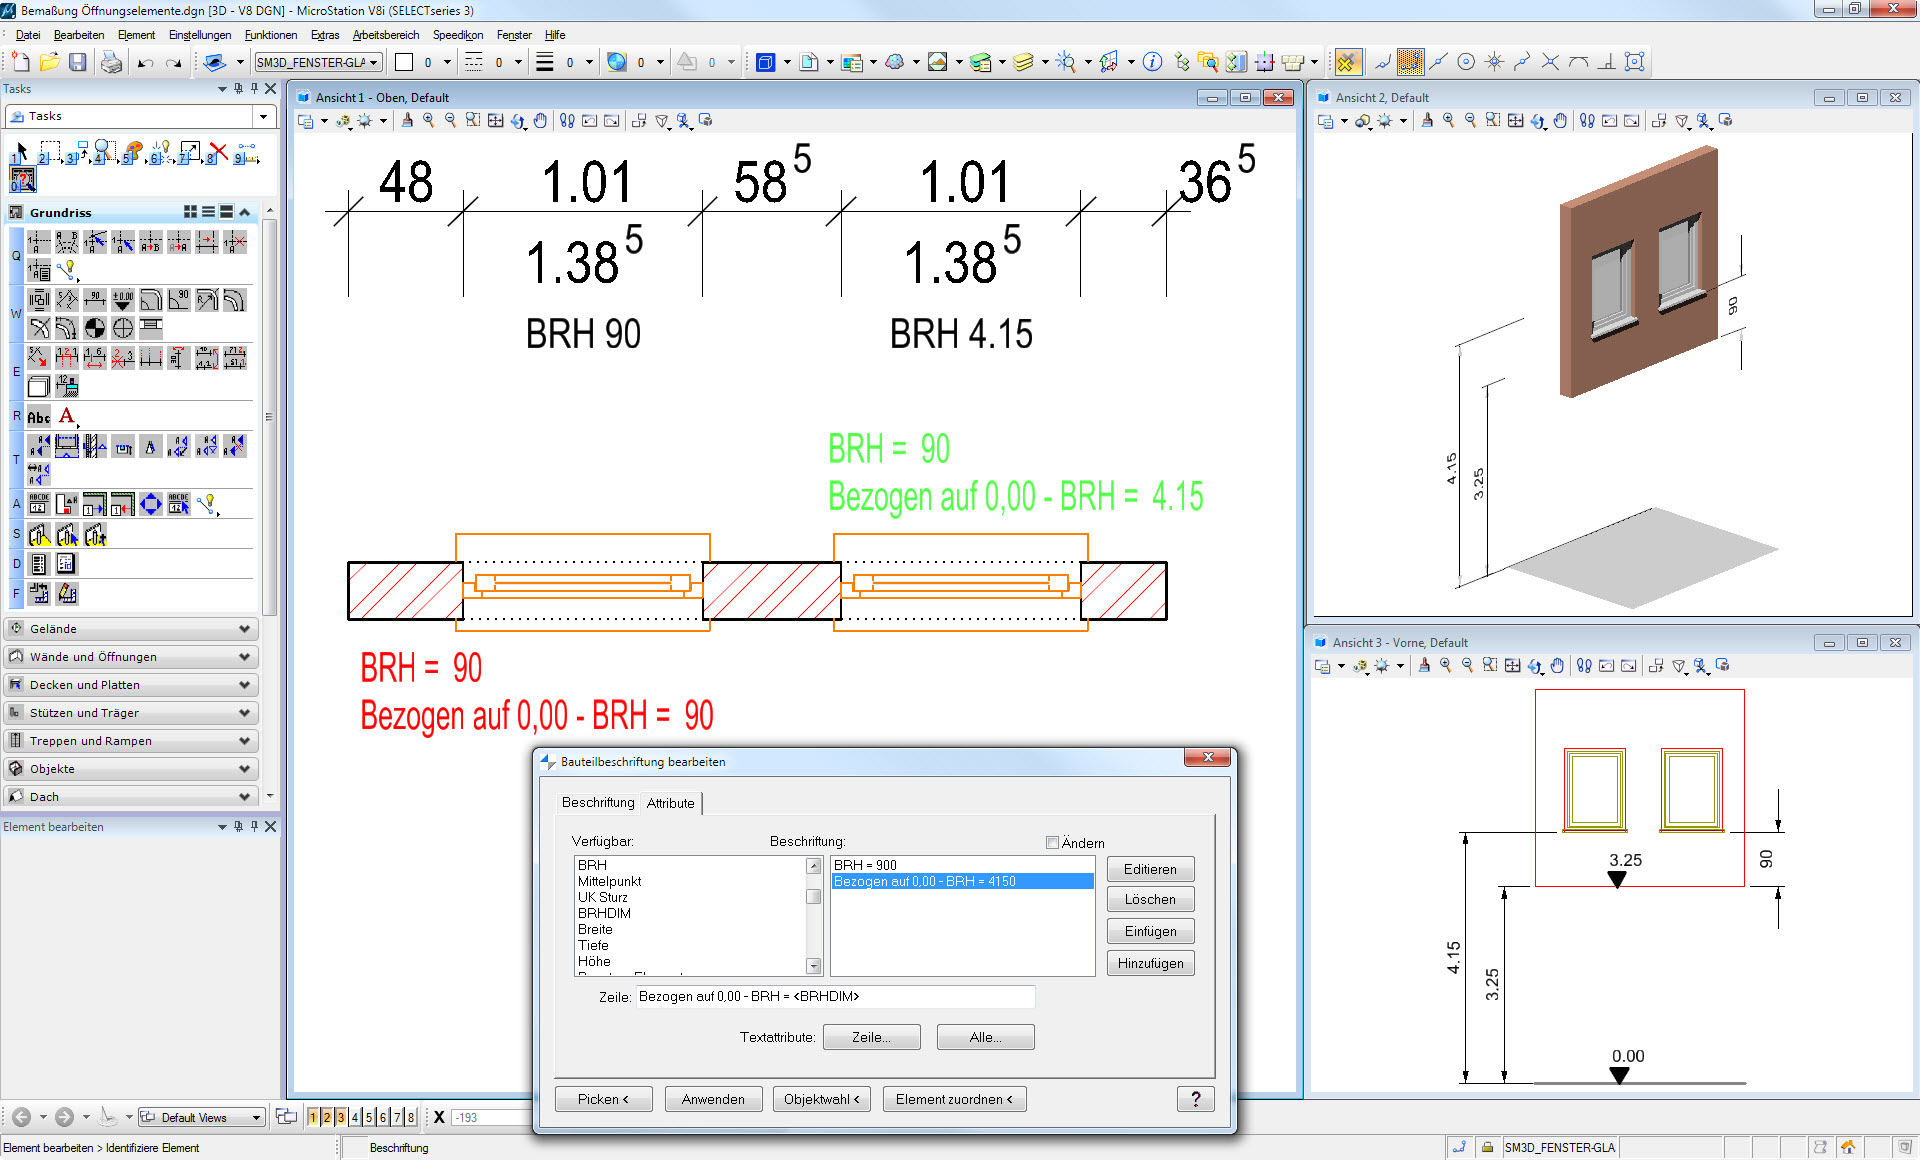Click Zoom In in Ansicht 1 toolbar
The width and height of the screenshot is (1920, 1160).
[x=429, y=120]
